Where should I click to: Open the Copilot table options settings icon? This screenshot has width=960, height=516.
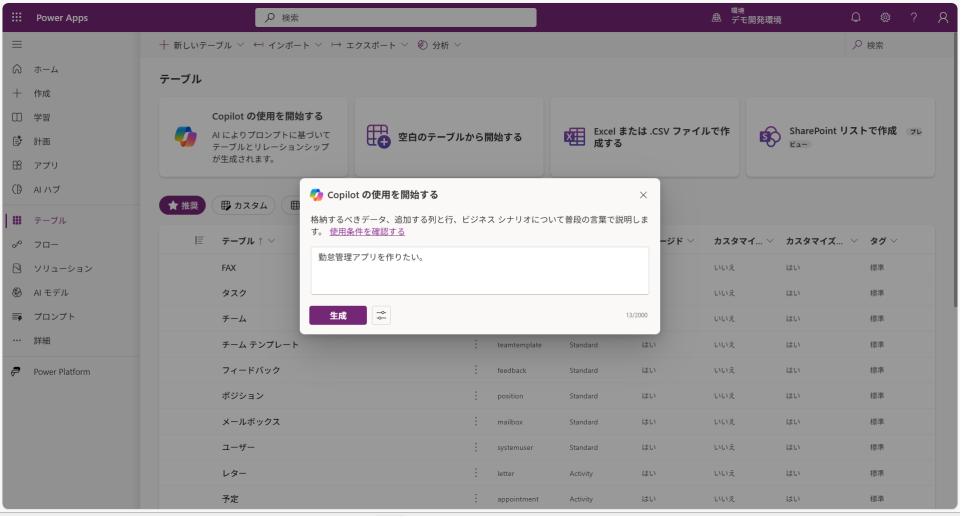point(381,315)
